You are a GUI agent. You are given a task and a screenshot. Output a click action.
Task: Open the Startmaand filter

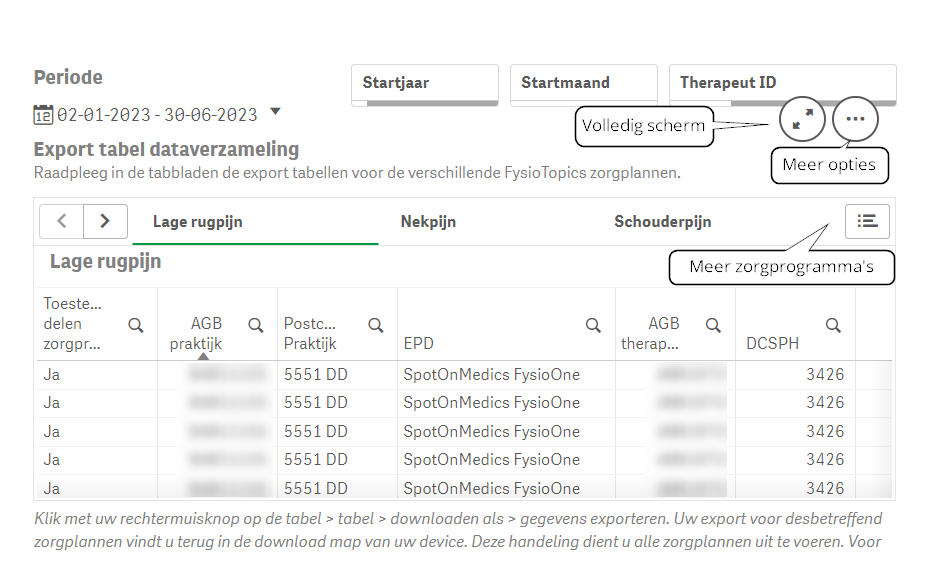583,84
